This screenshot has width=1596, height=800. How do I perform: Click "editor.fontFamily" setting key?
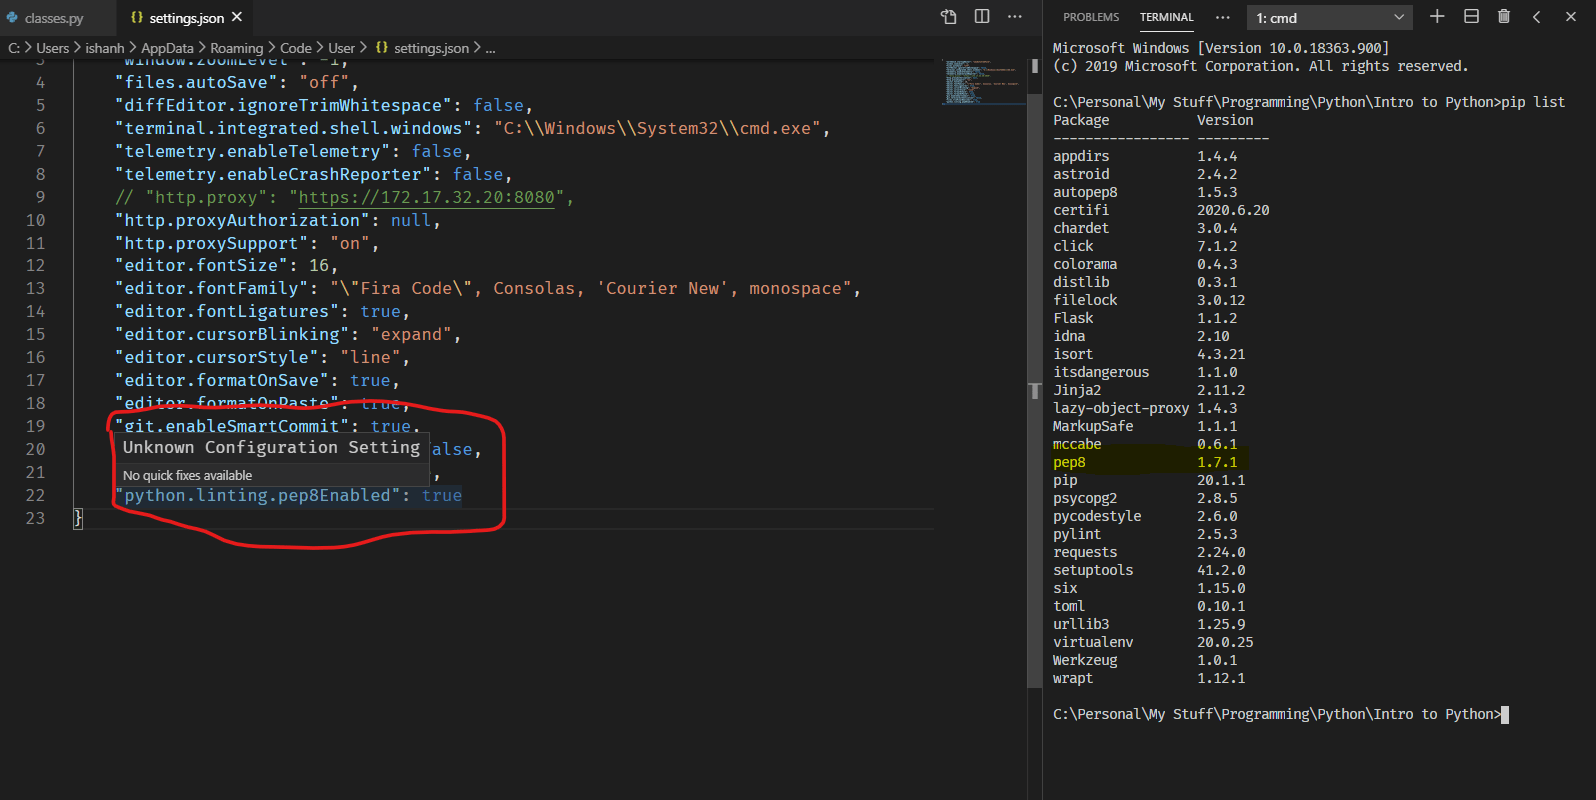pyautogui.click(x=211, y=288)
